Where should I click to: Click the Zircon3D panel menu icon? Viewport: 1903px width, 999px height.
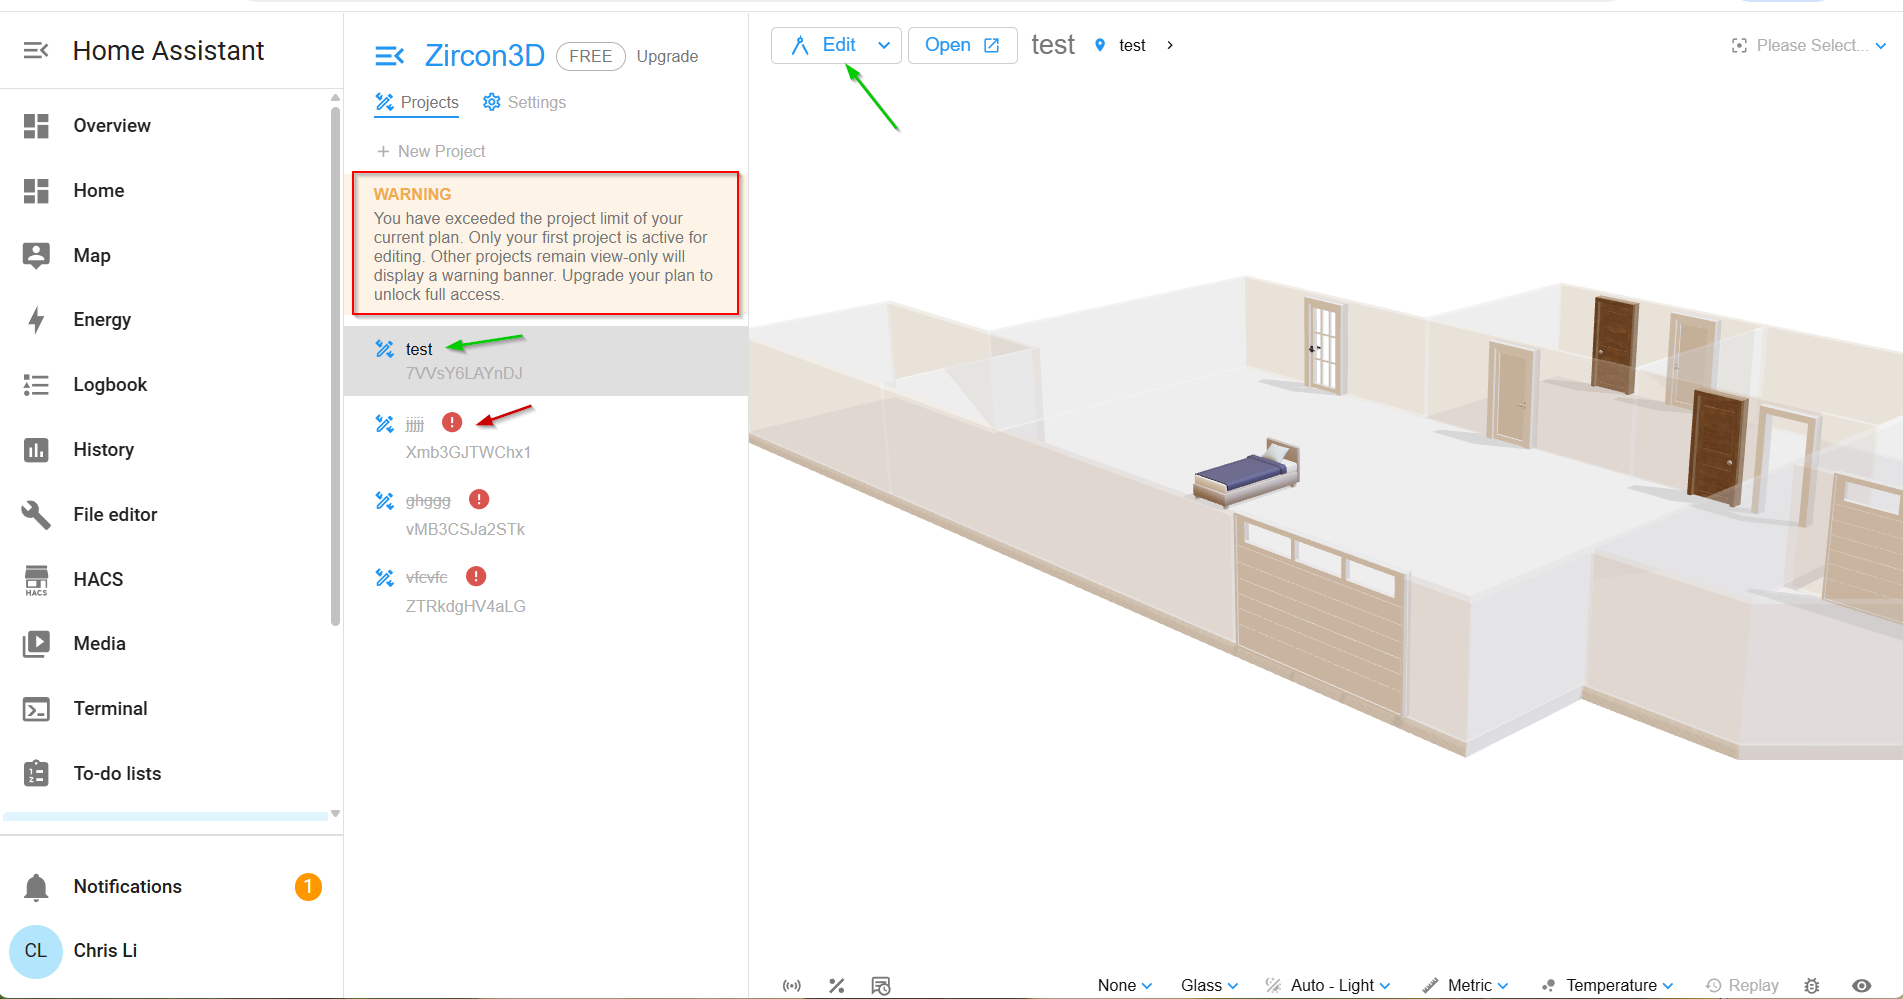click(x=389, y=56)
